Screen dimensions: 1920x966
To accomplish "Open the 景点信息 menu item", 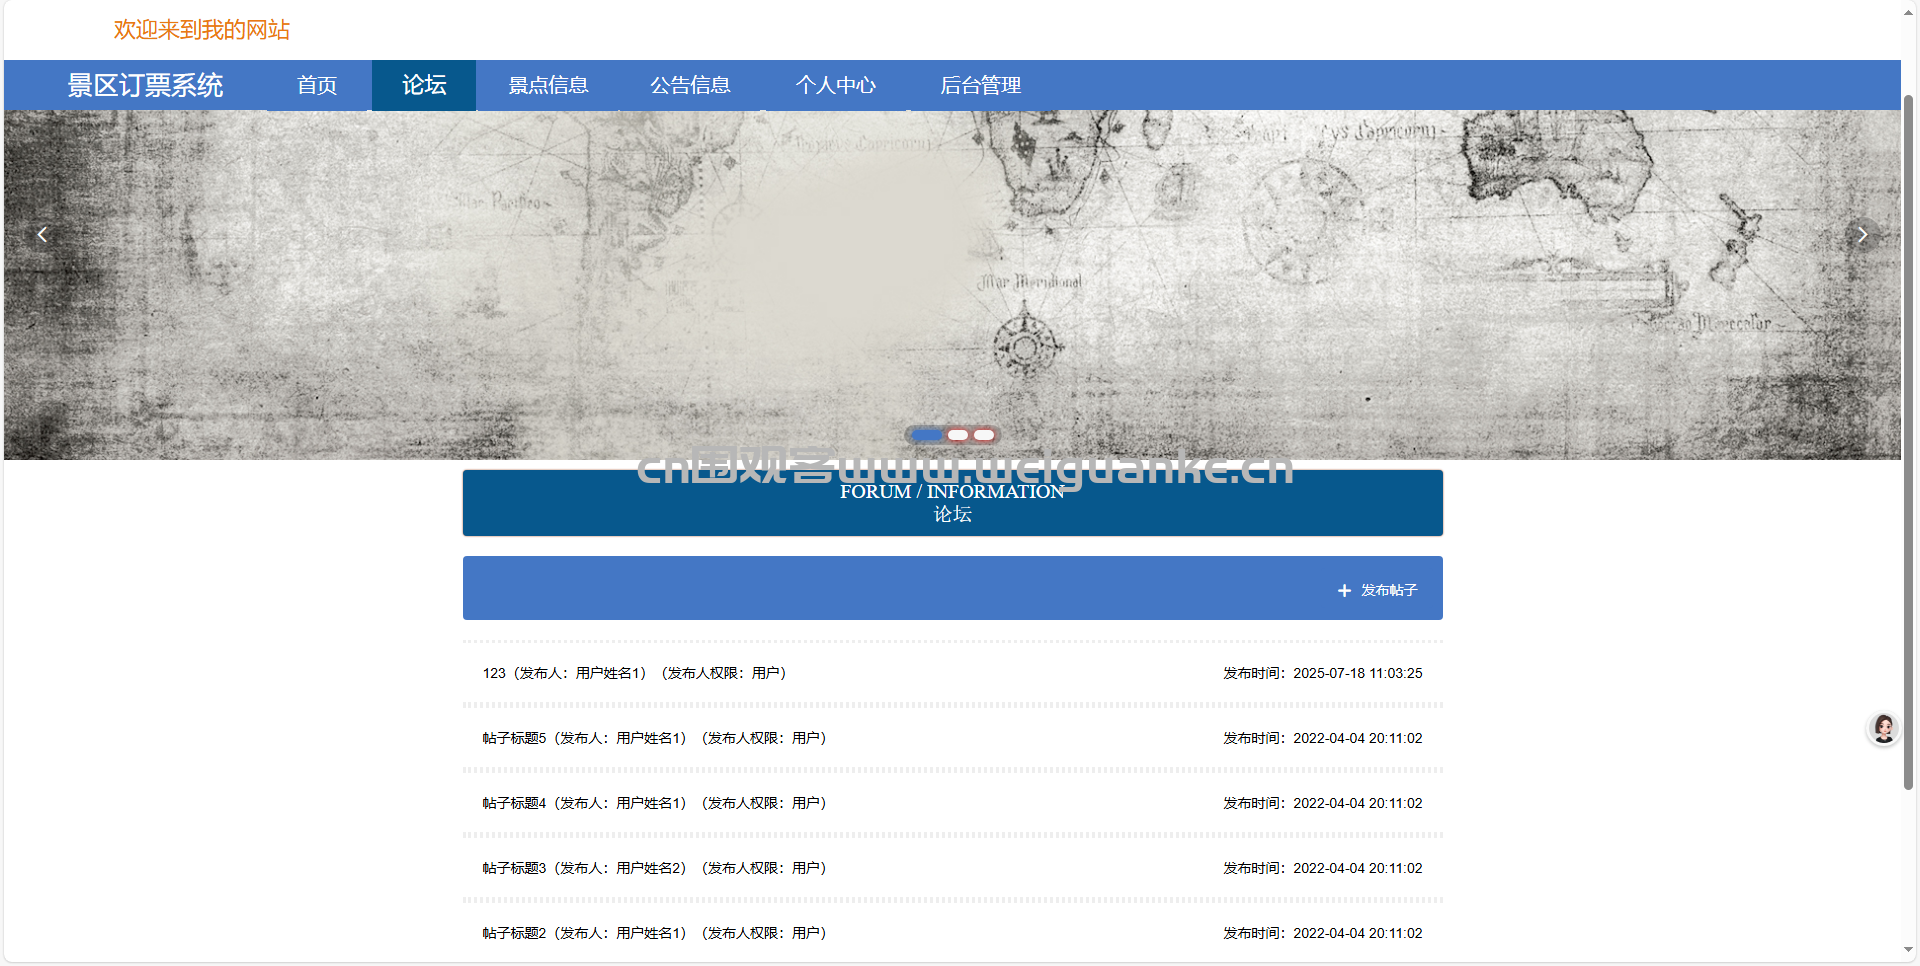I will (548, 85).
